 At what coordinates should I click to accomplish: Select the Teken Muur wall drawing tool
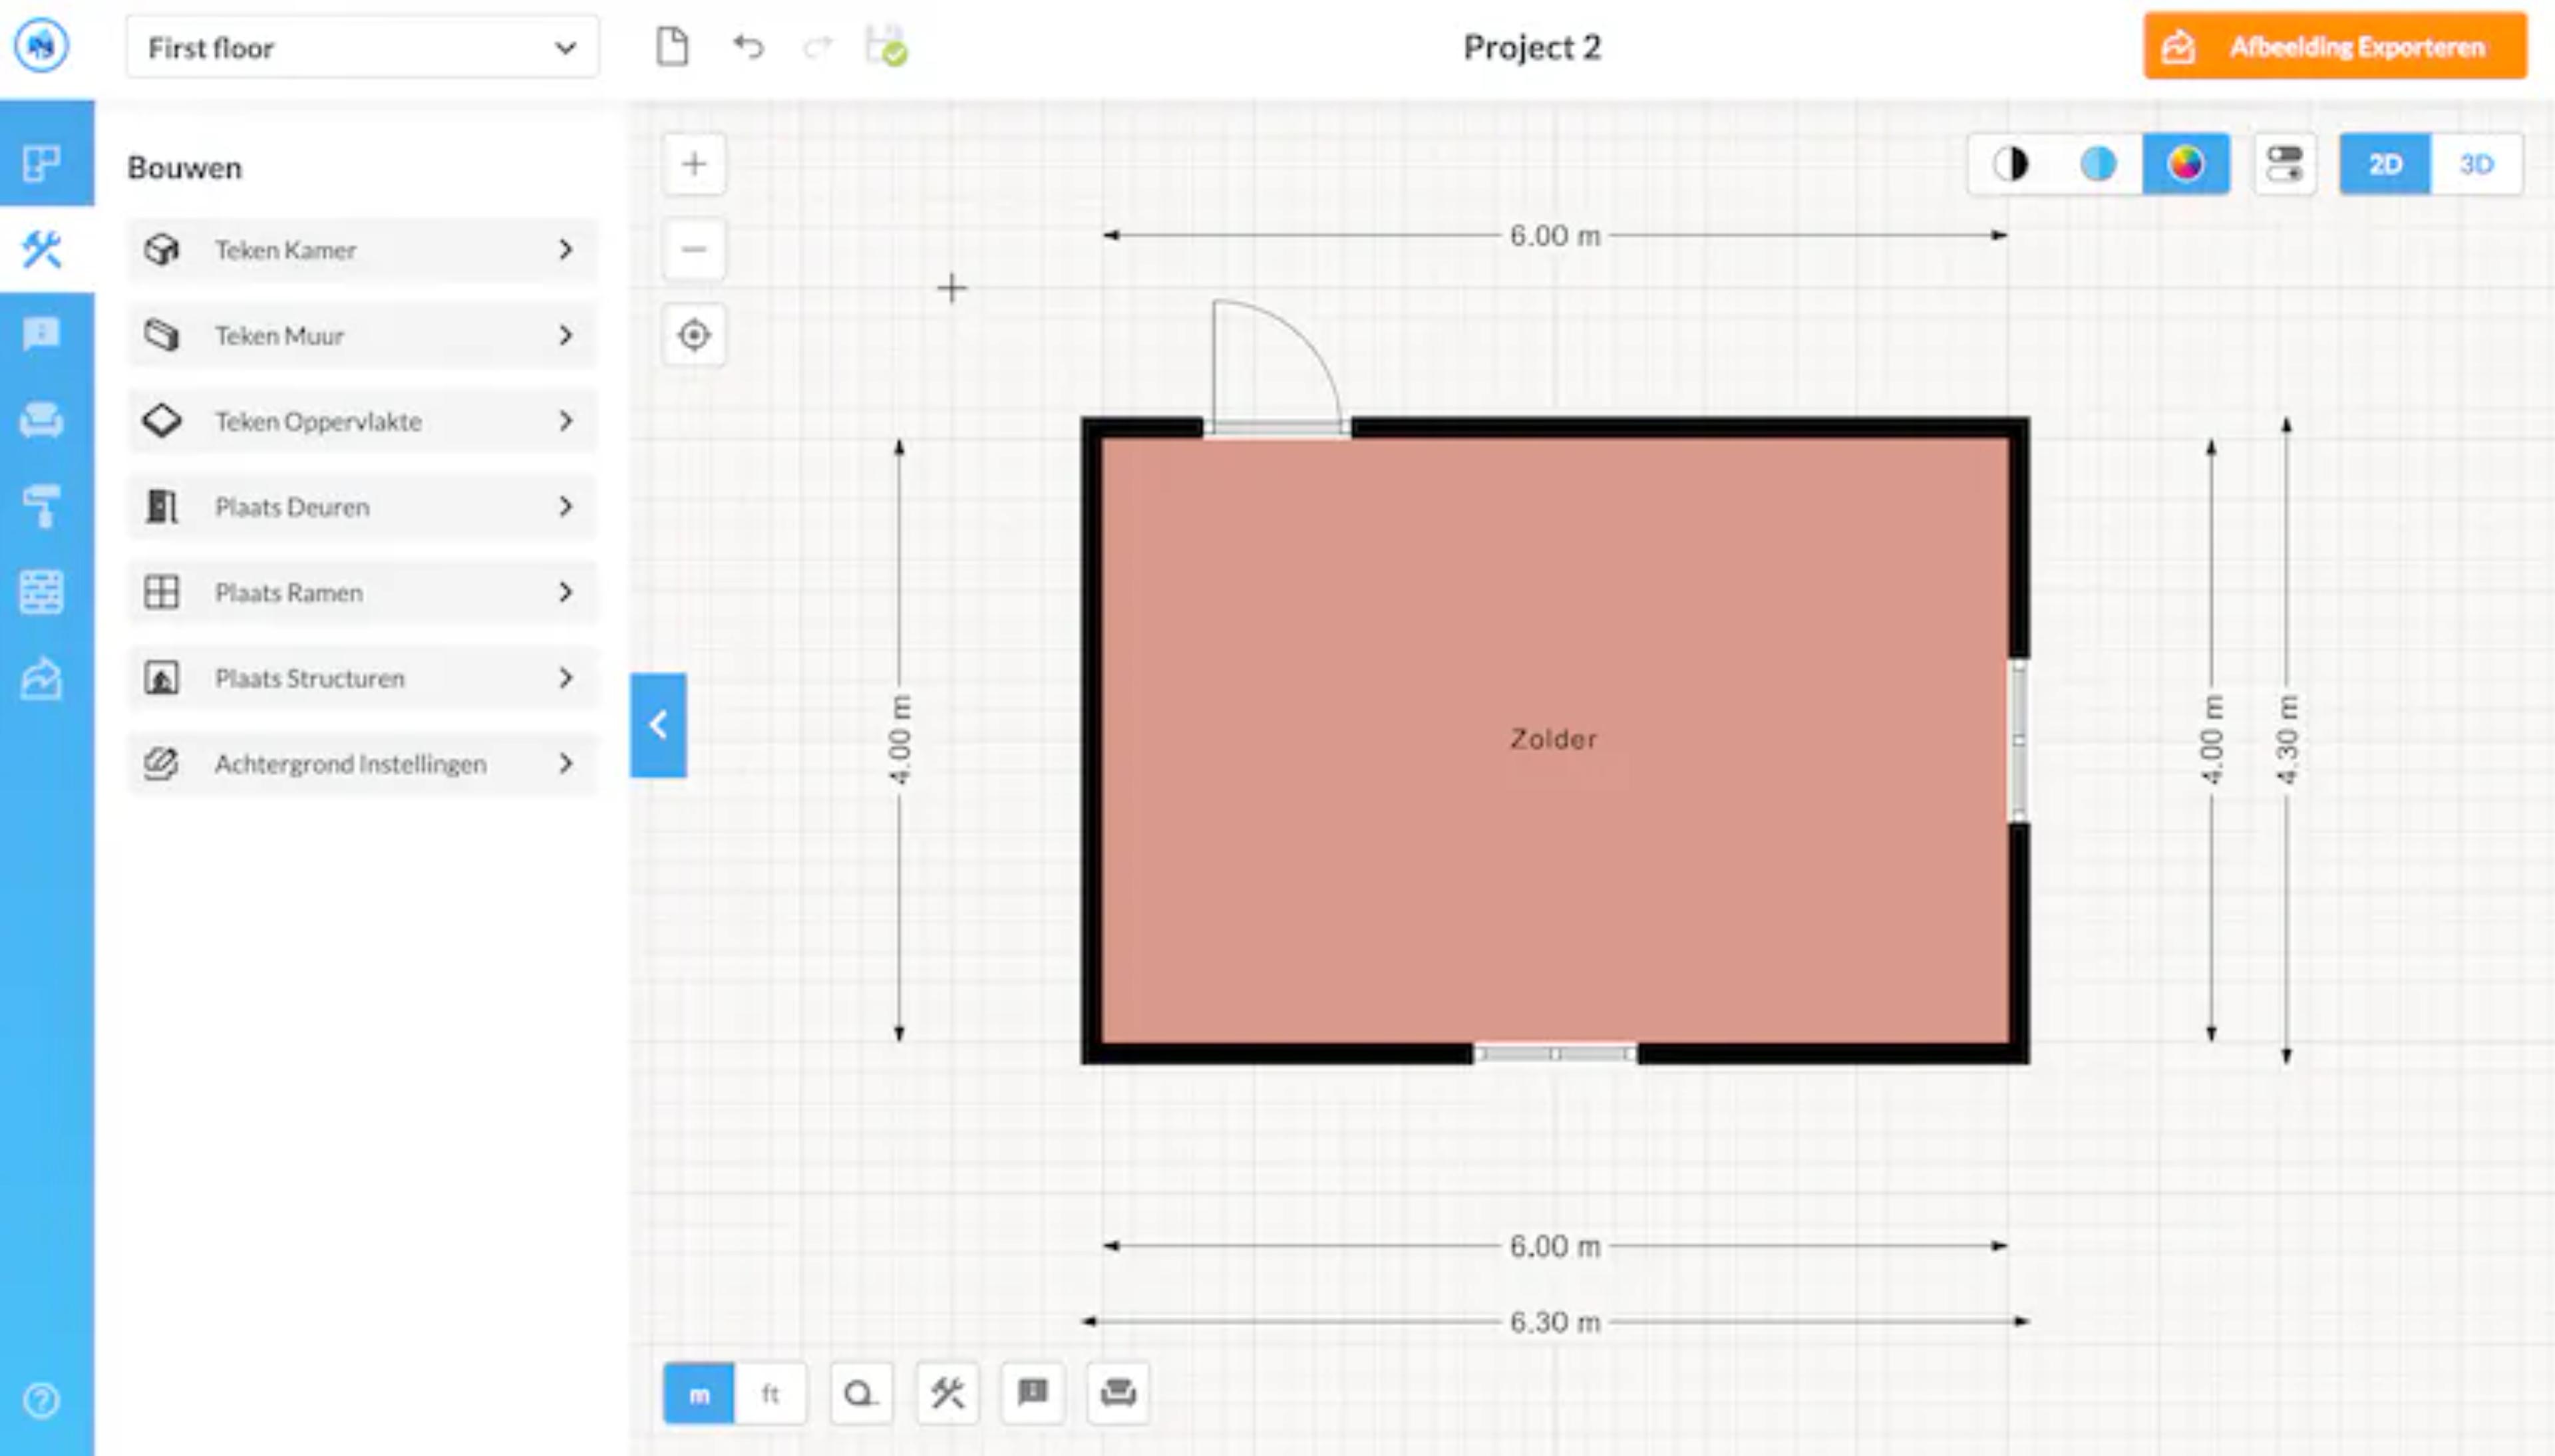pyautogui.click(x=360, y=335)
